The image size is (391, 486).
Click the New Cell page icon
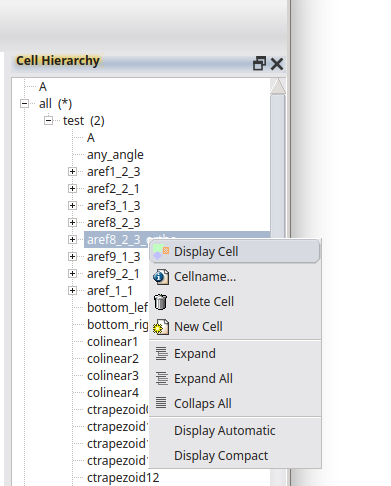[161, 327]
